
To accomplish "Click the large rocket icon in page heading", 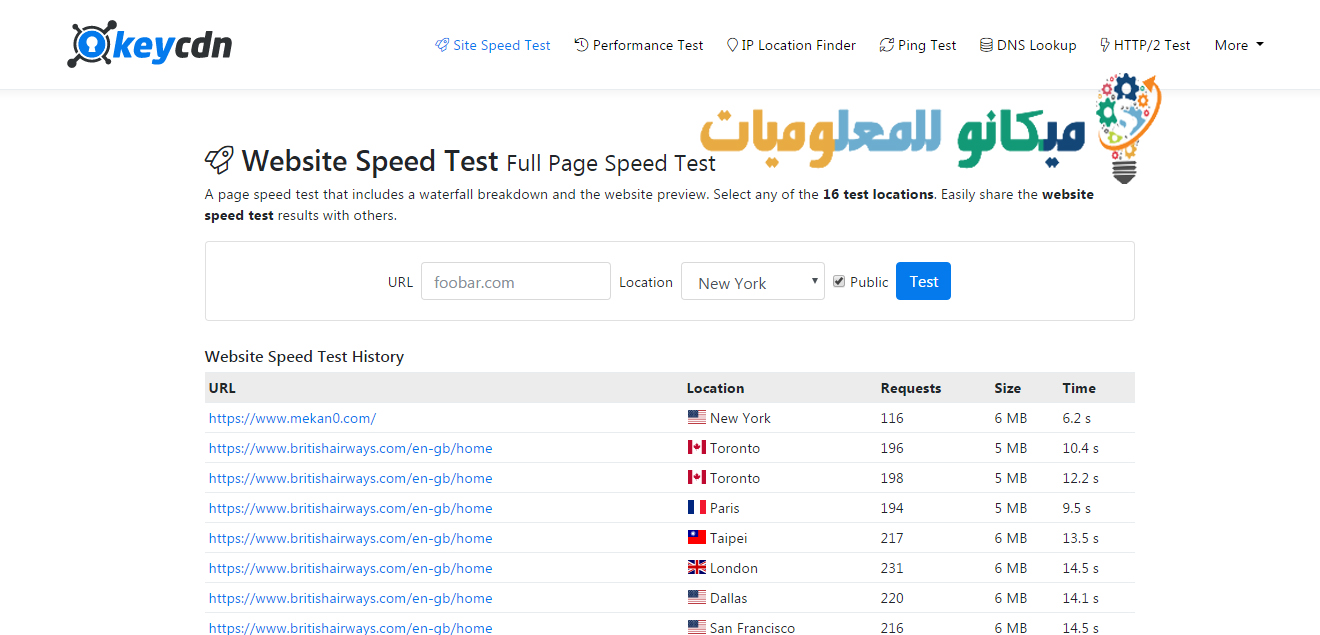I will point(219,161).
